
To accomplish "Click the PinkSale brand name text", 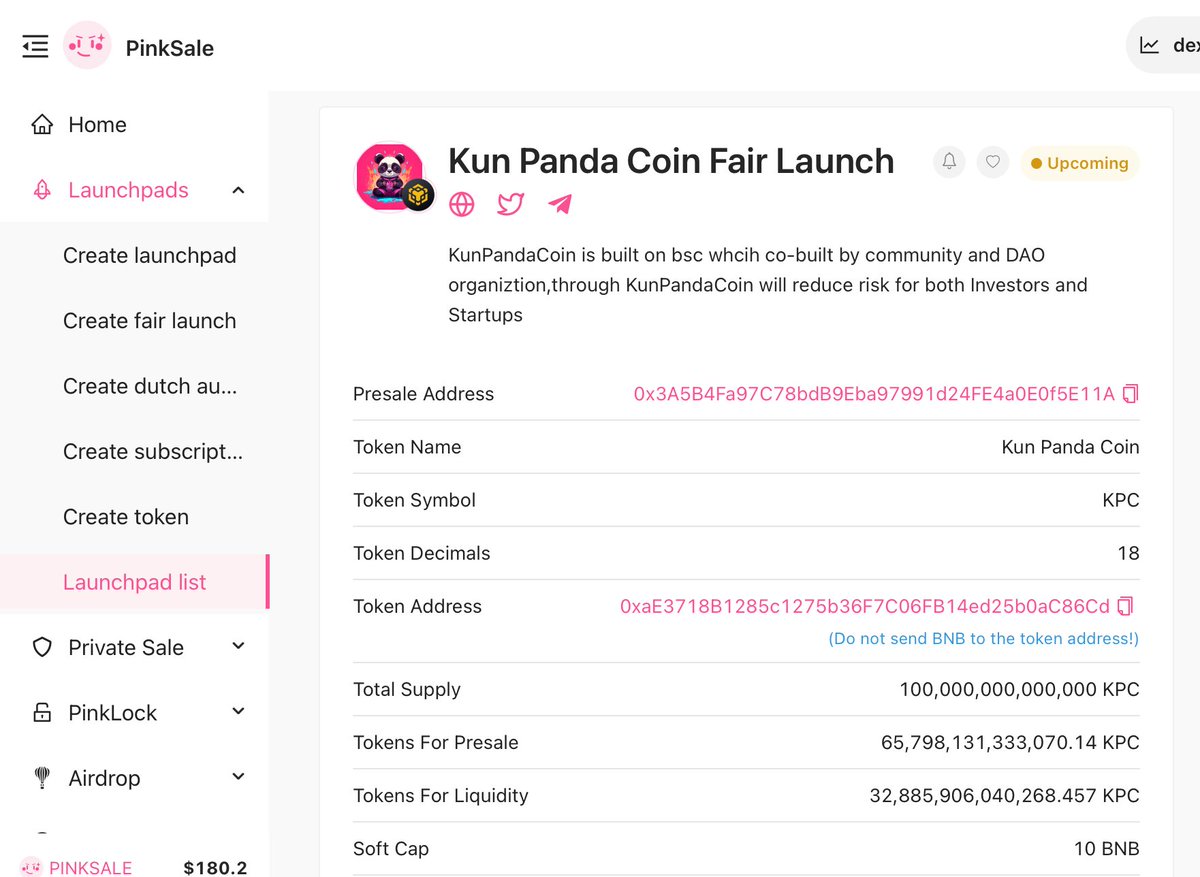I will click(170, 48).
